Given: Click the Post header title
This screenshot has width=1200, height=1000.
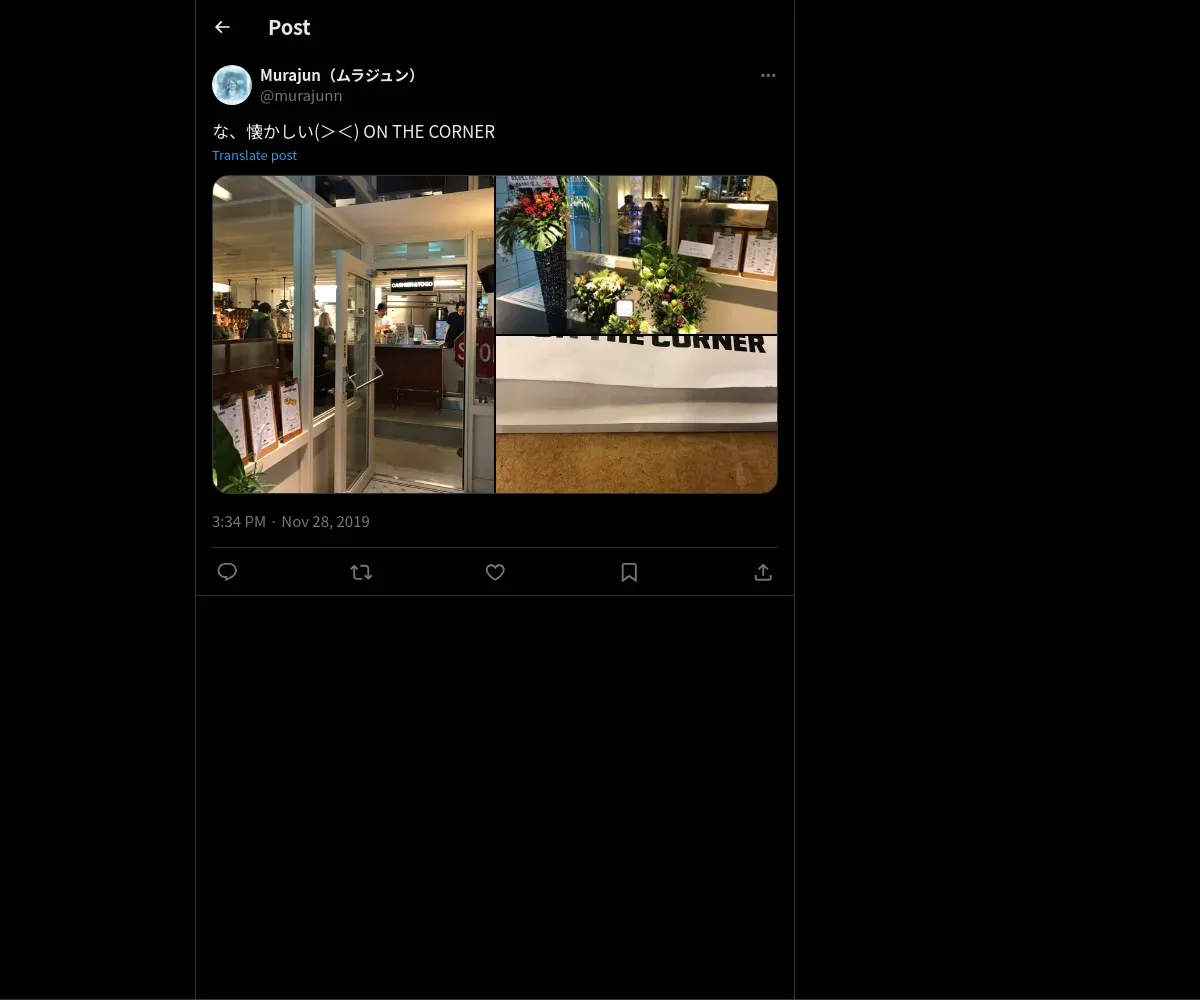Looking at the screenshot, I should pos(289,27).
